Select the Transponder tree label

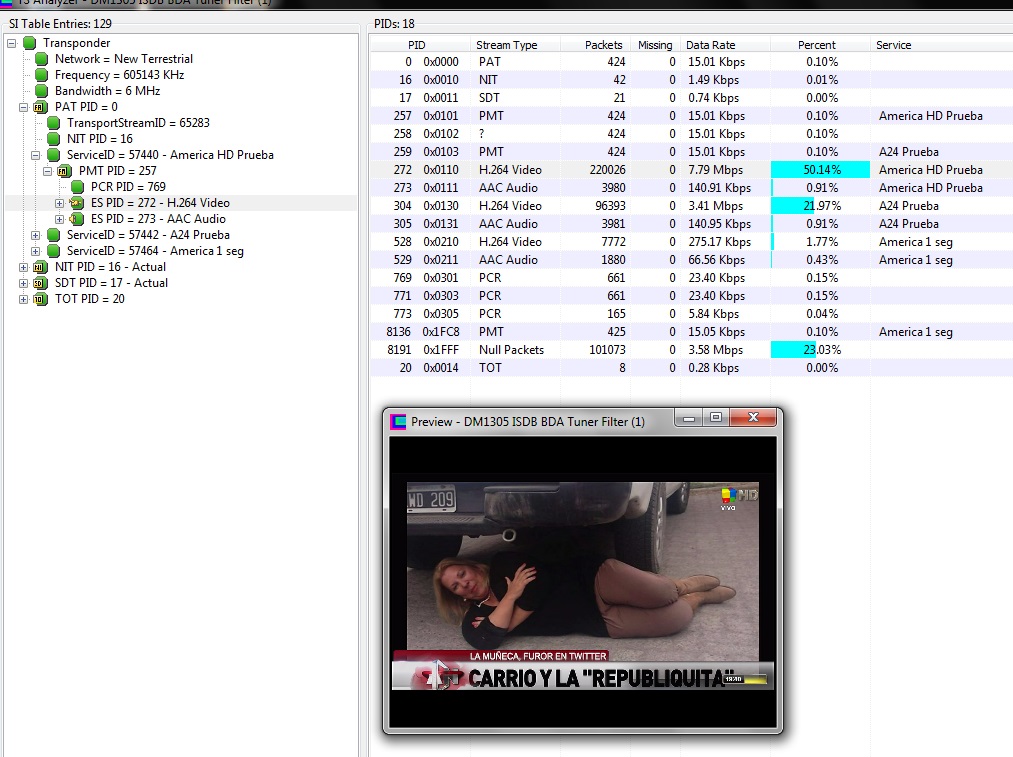76,43
